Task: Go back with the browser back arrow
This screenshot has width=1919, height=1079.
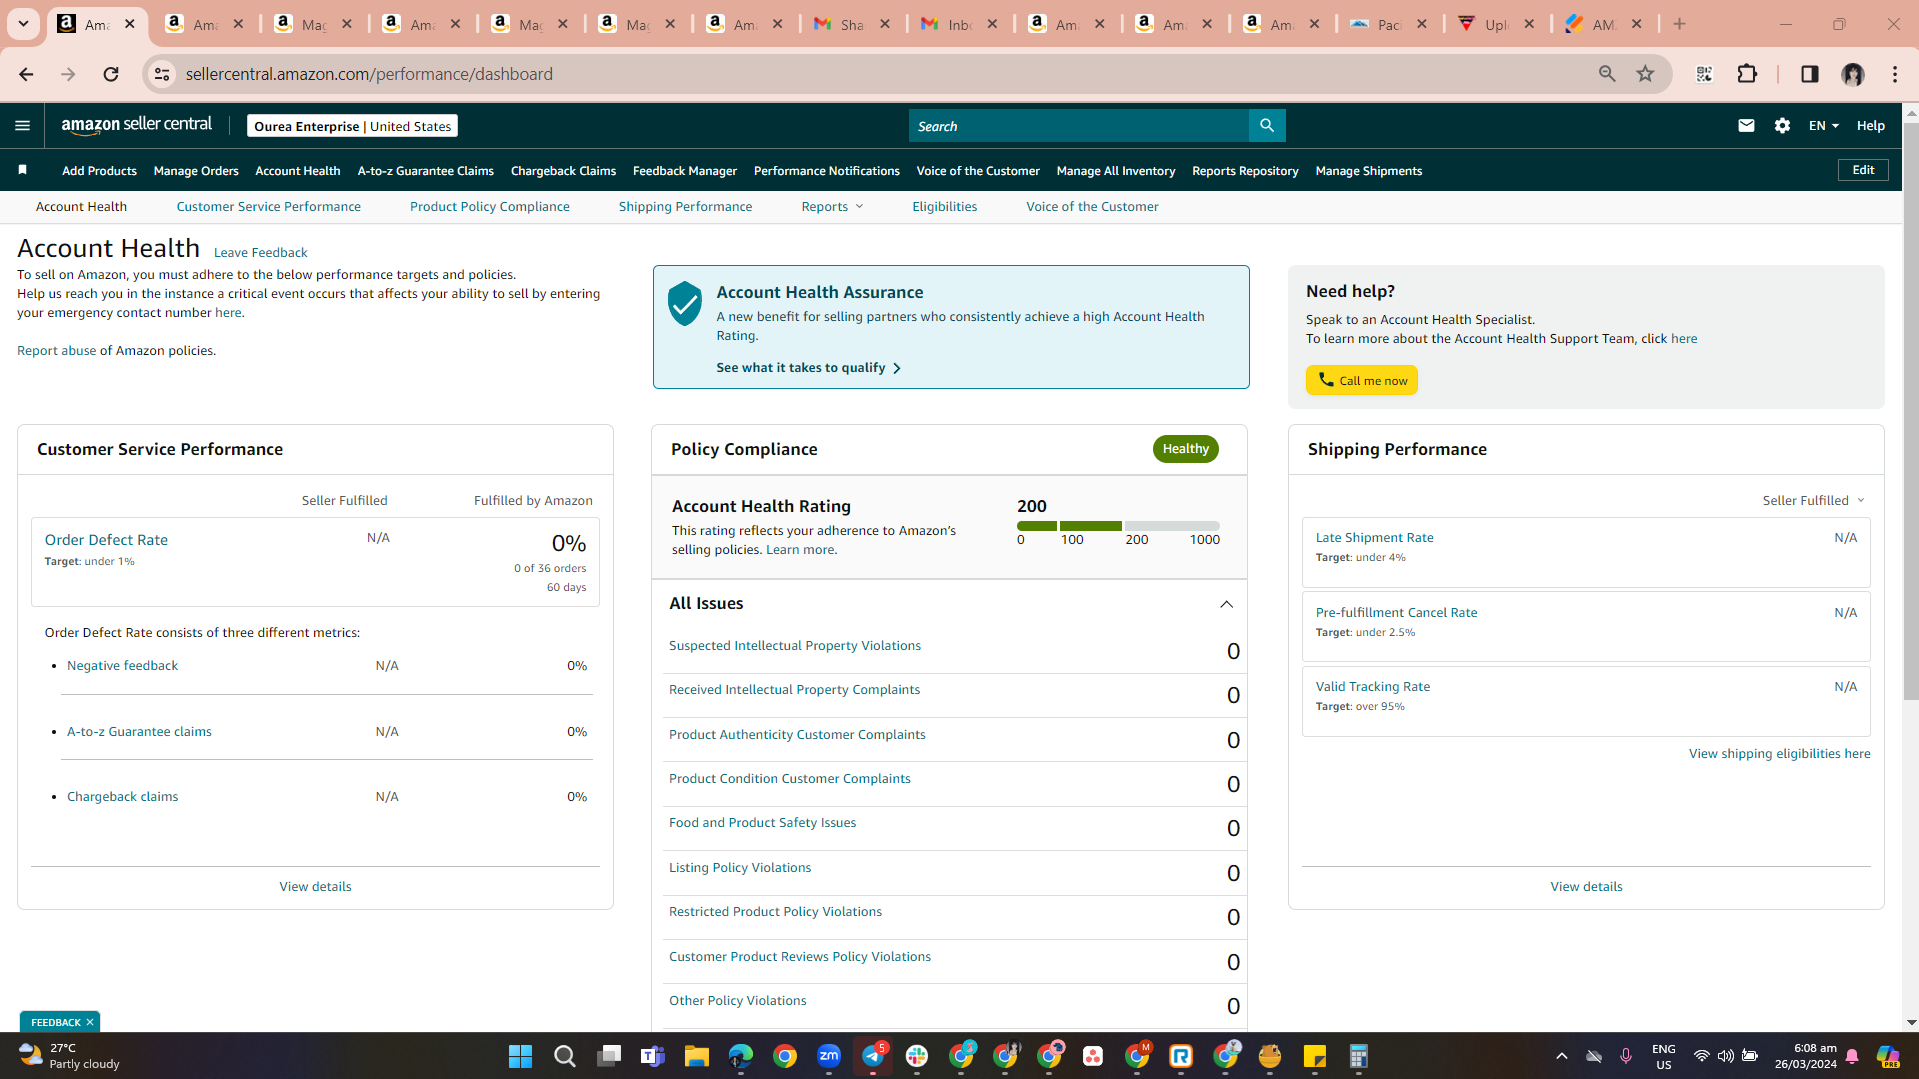Action: click(26, 74)
